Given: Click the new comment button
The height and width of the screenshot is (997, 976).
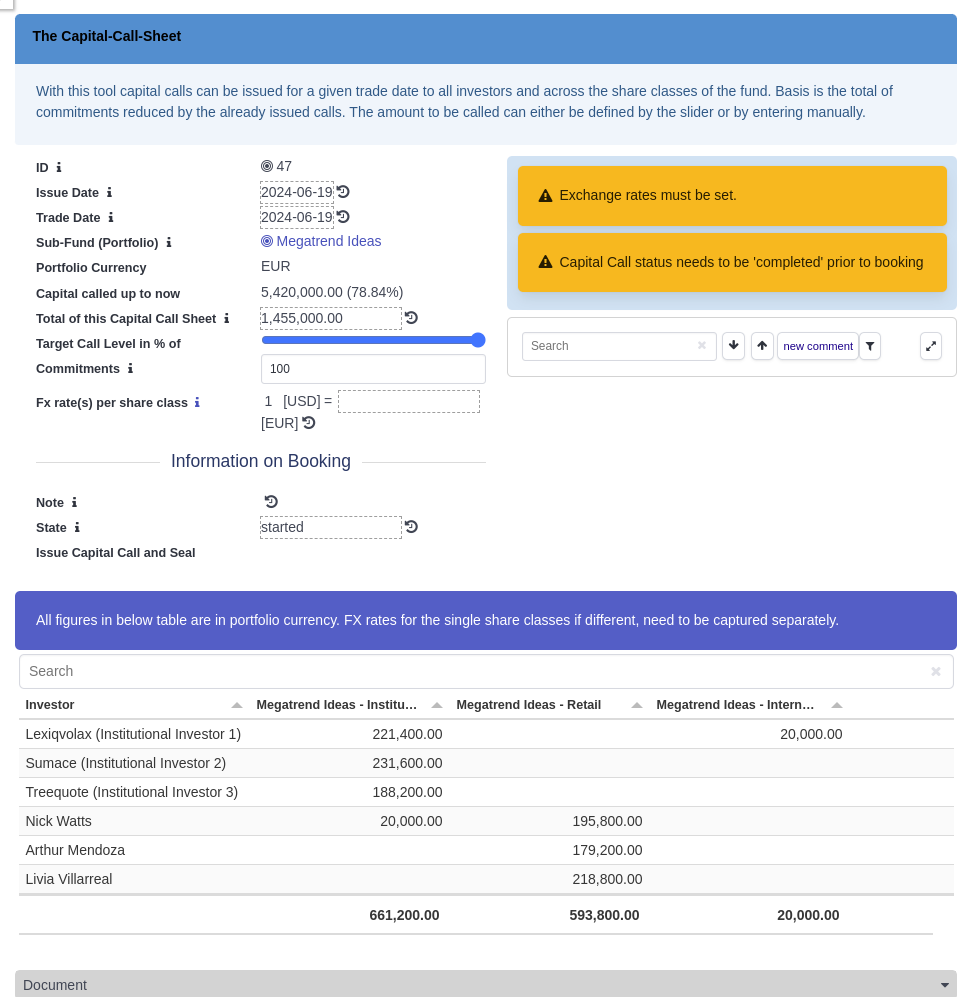Looking at the screenshot, I should (818, 346).
